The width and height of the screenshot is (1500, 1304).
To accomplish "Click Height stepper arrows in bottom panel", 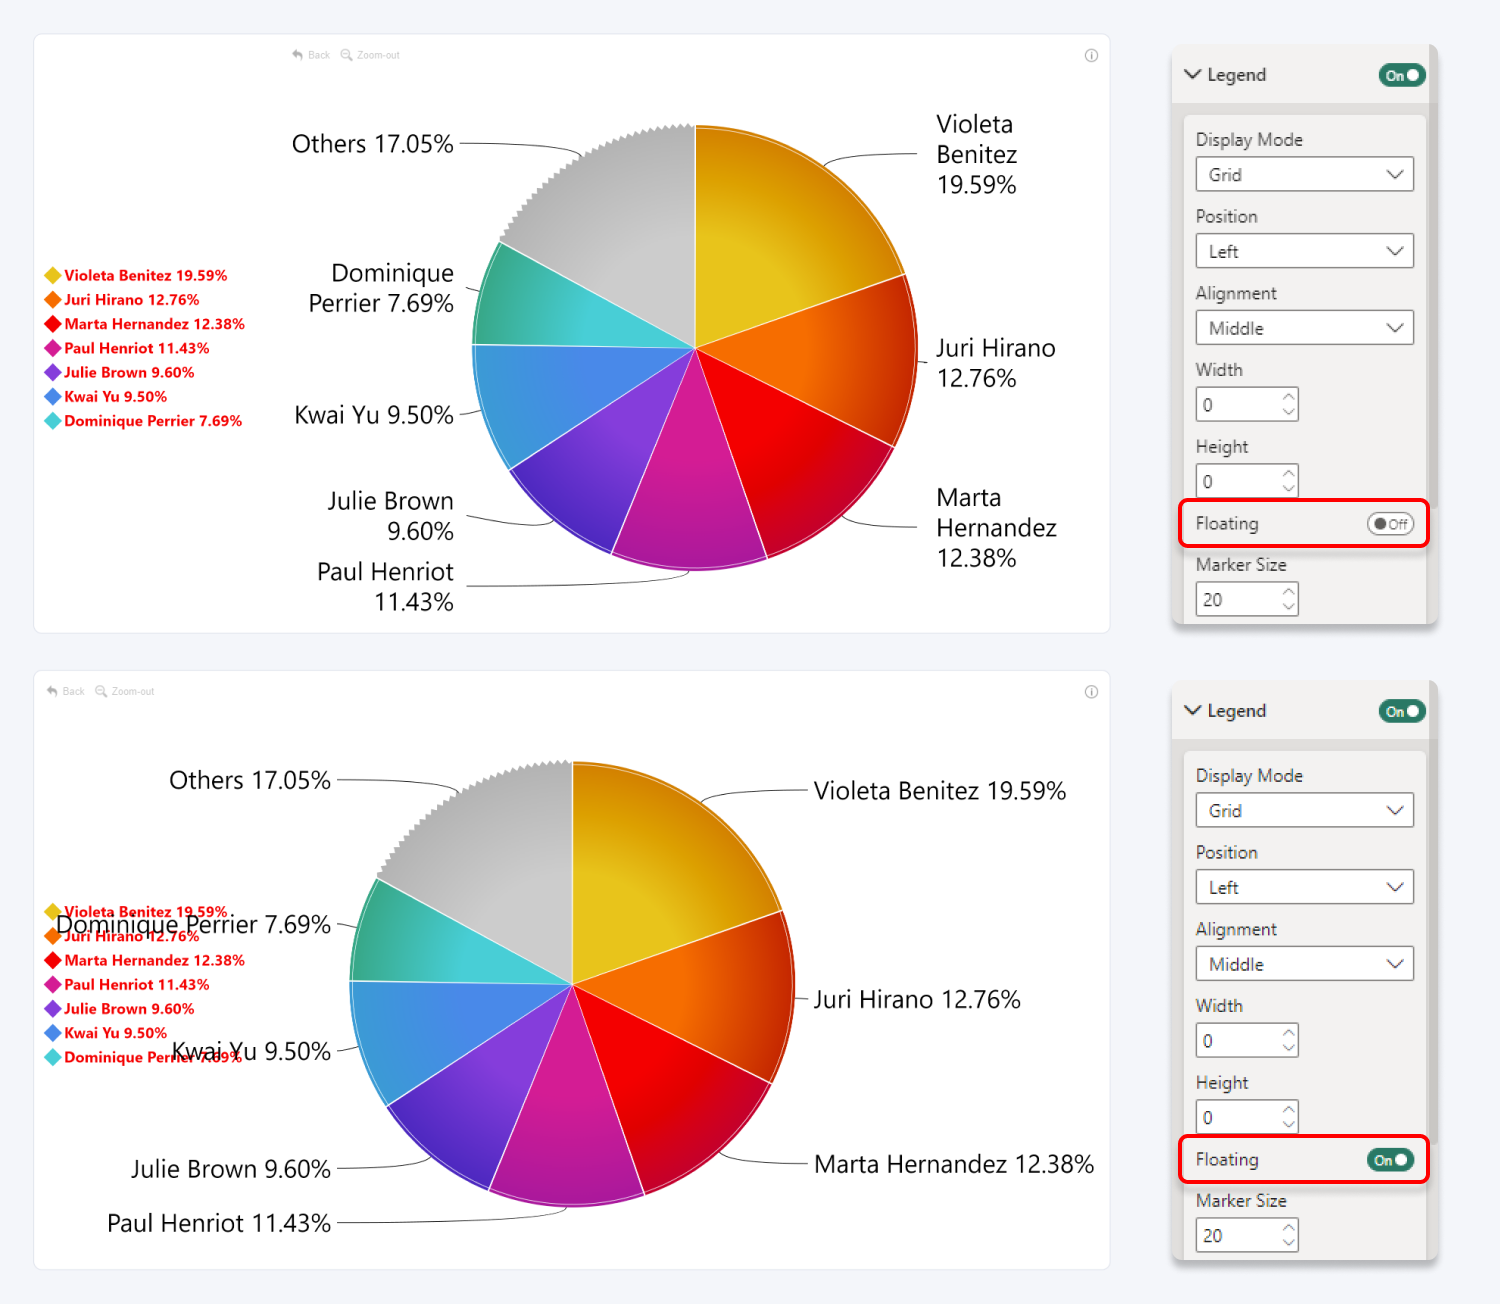I will [1289, 1117].
